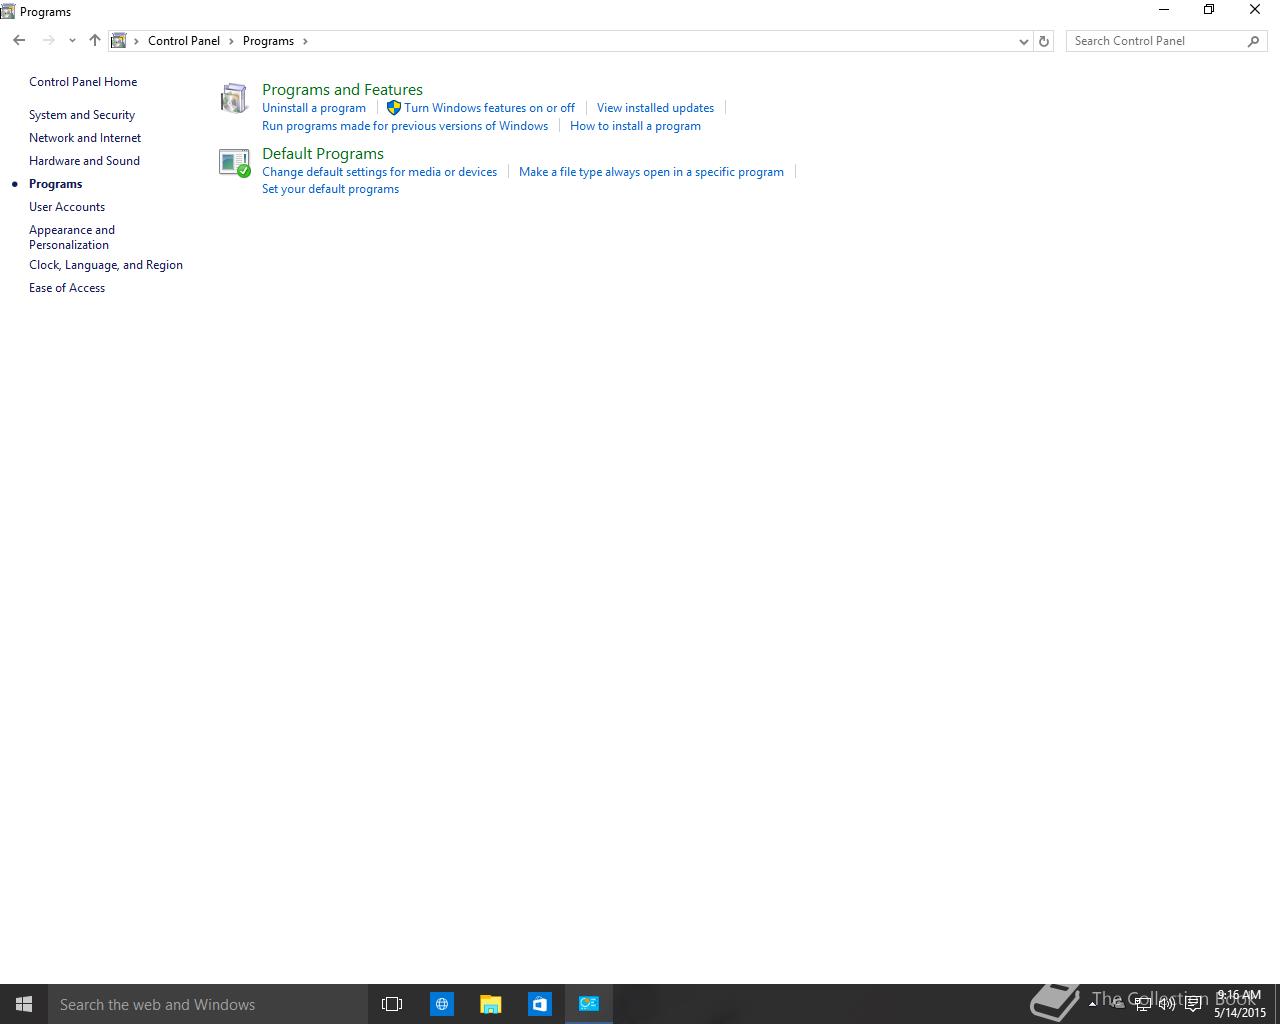Click the taskbar clock showing 9:16 AM
The width and height of the screenshot is (1280, 1024).
pos(1240,1004)
